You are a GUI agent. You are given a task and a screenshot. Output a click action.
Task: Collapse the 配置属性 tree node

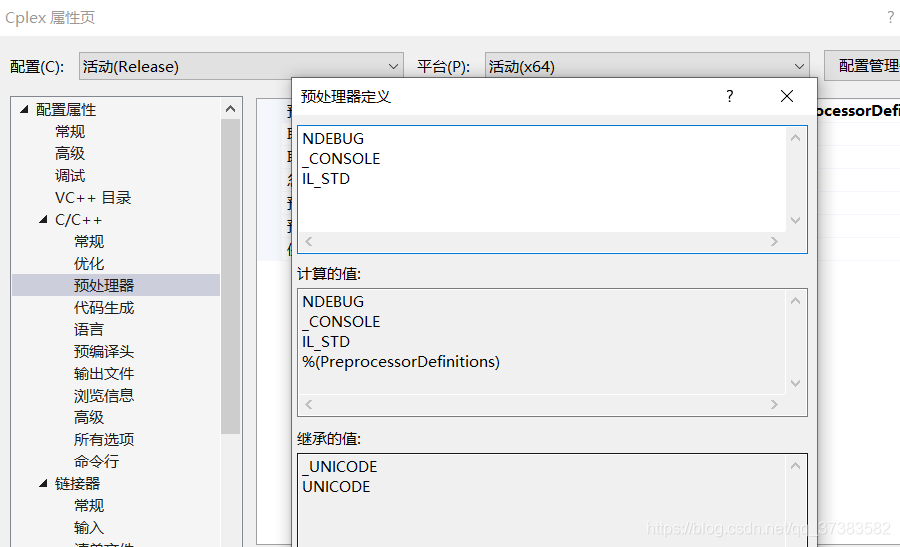tap(24, 109)
